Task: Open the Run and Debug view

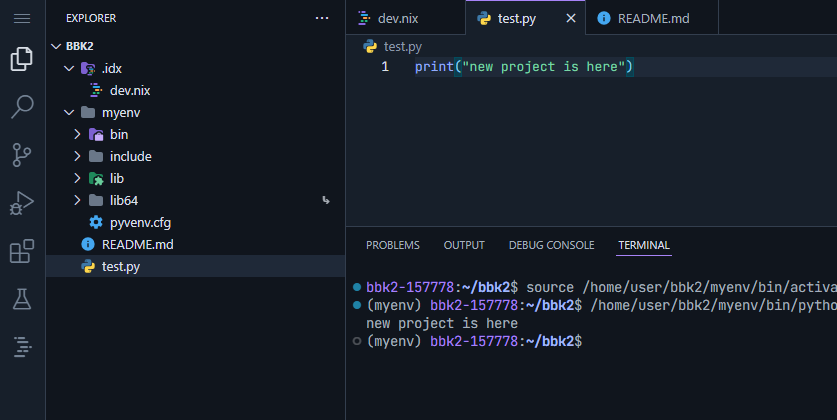Action: point(22,203)
